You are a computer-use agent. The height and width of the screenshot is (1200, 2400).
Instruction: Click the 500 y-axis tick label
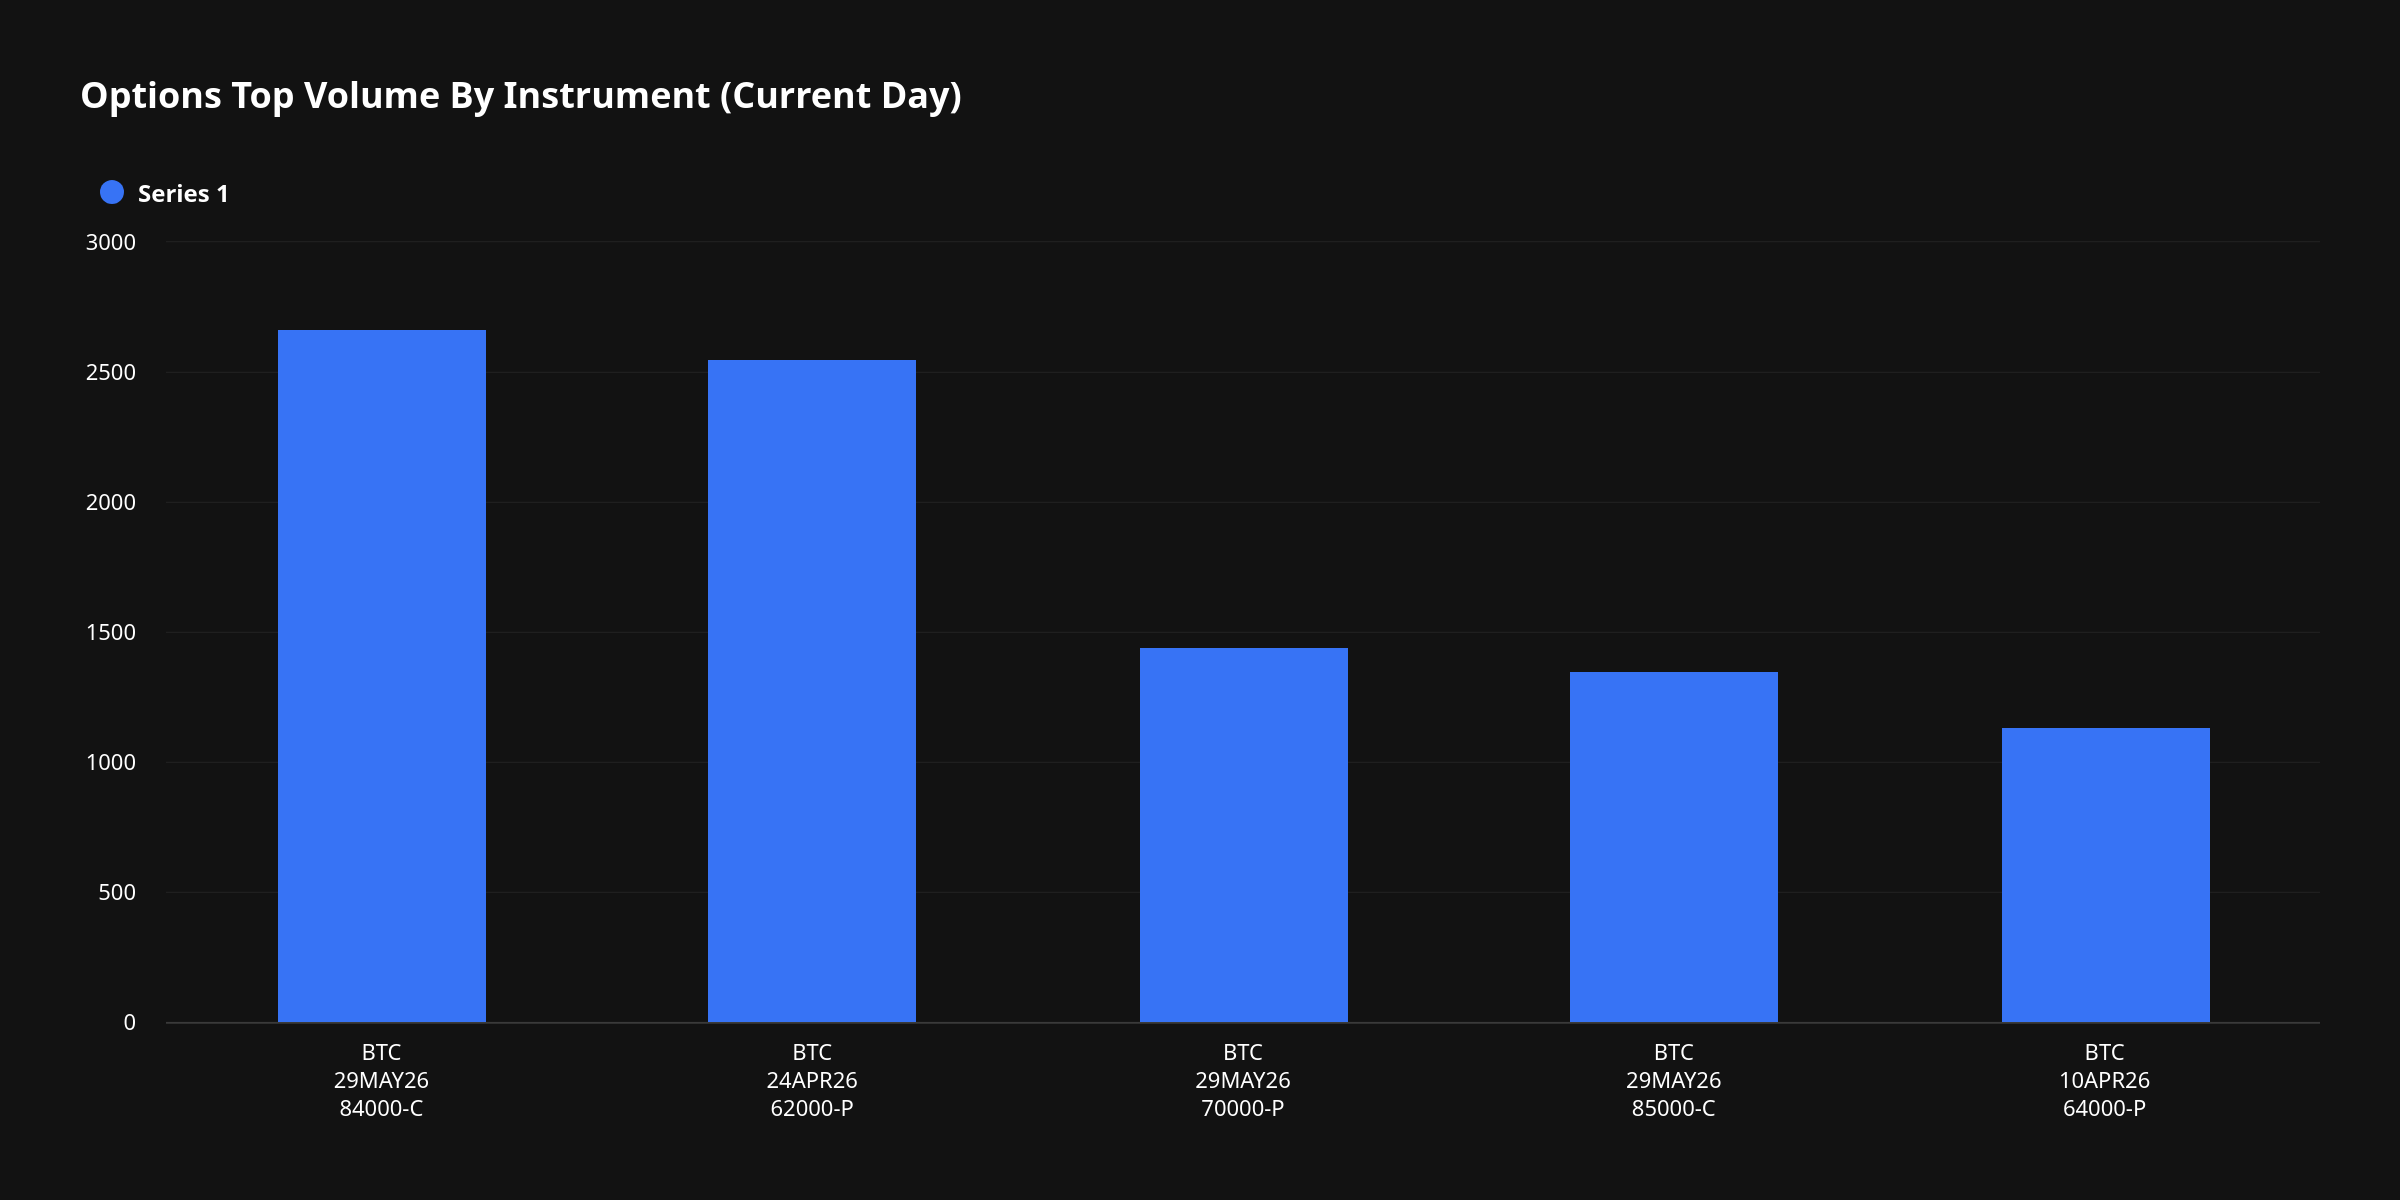click(117, 892)
